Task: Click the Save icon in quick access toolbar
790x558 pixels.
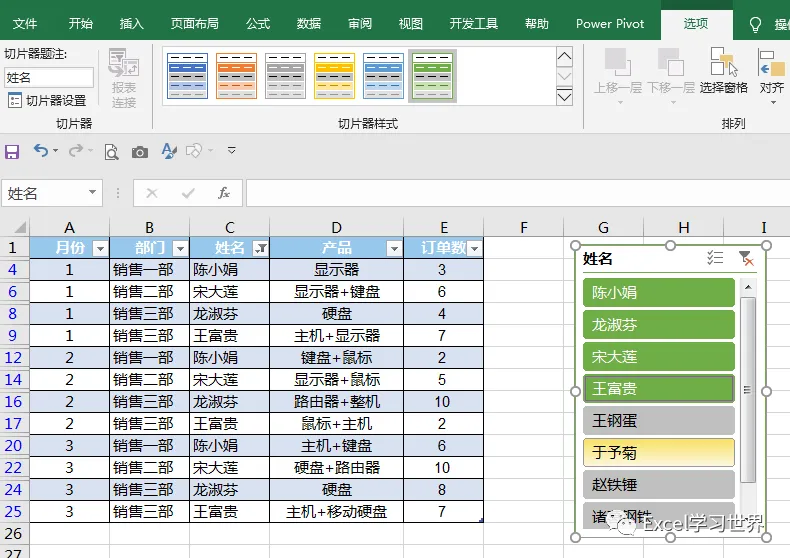Action: coord(12,151)
